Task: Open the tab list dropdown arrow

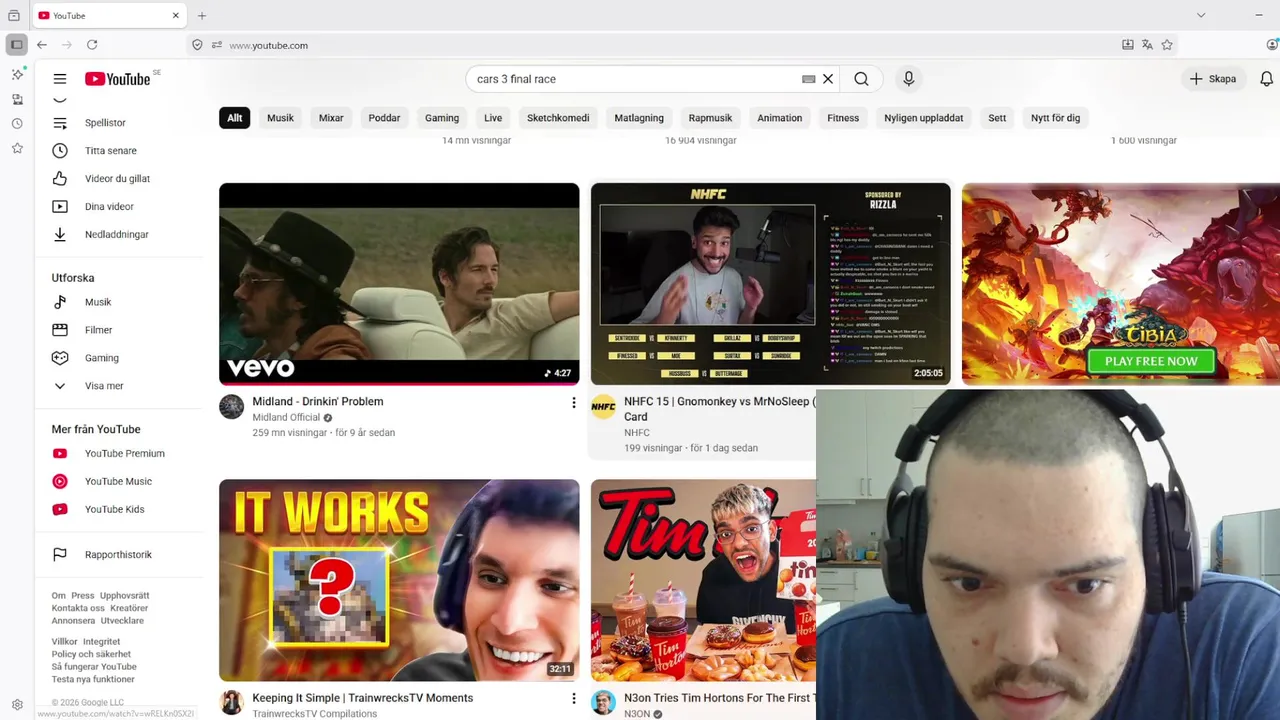Action: coord(1201,15)
